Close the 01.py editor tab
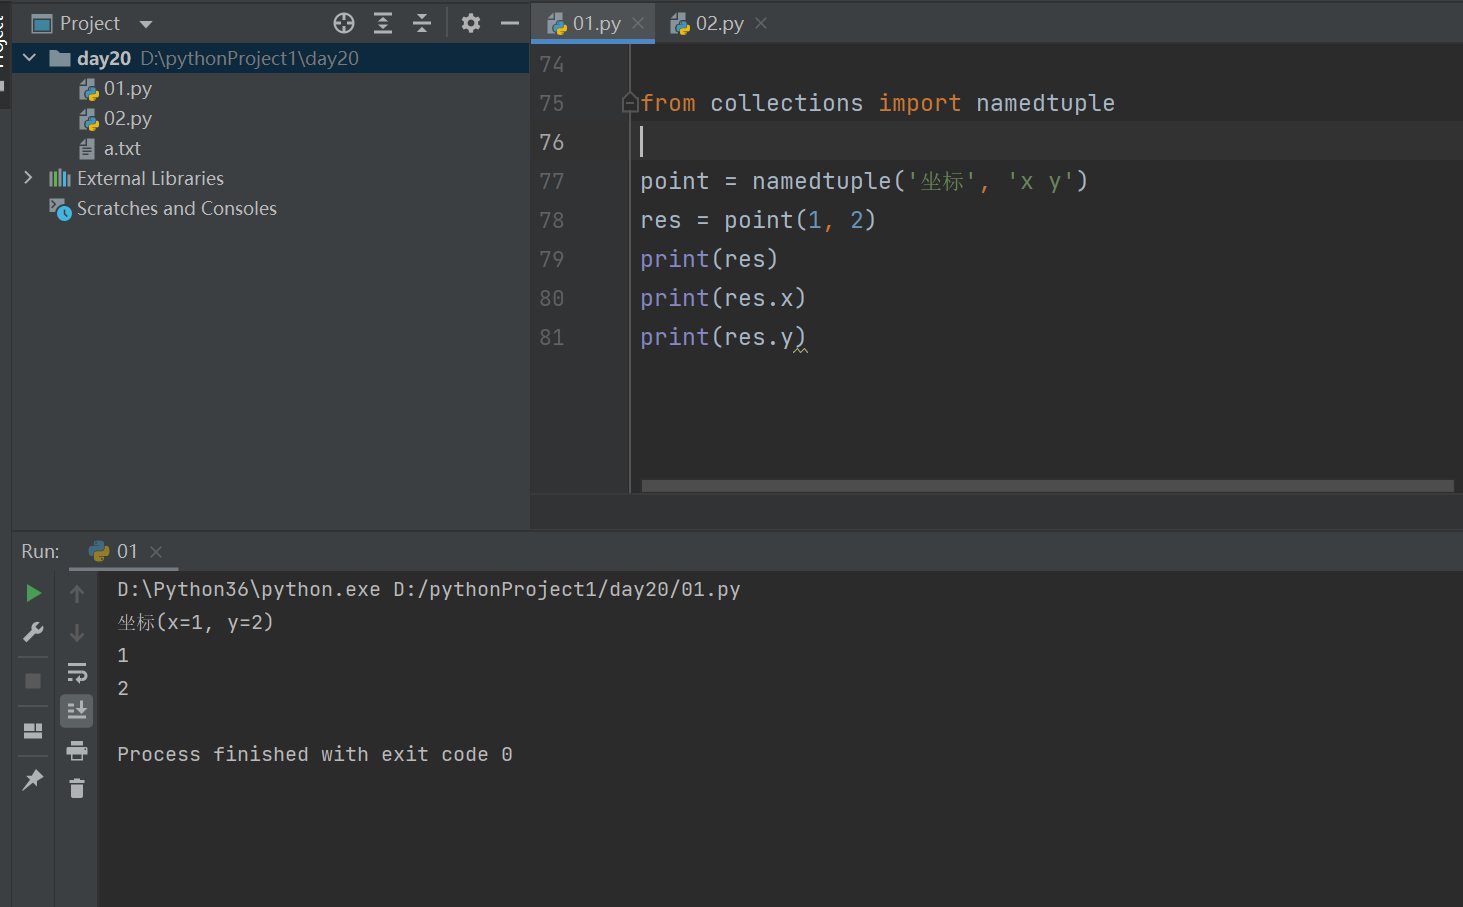The width and height of the screenshot is (1463, 907). [x=638, y=23]
